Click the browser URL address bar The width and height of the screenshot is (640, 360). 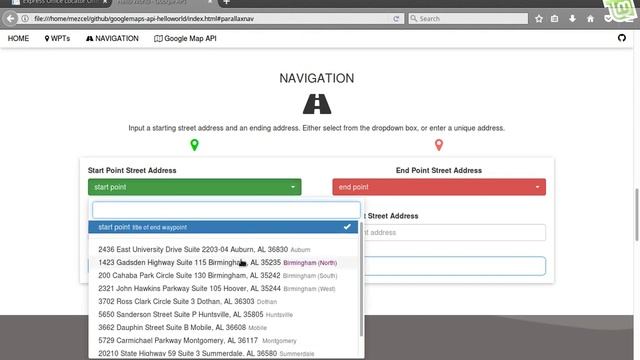(x=208, y=19)
